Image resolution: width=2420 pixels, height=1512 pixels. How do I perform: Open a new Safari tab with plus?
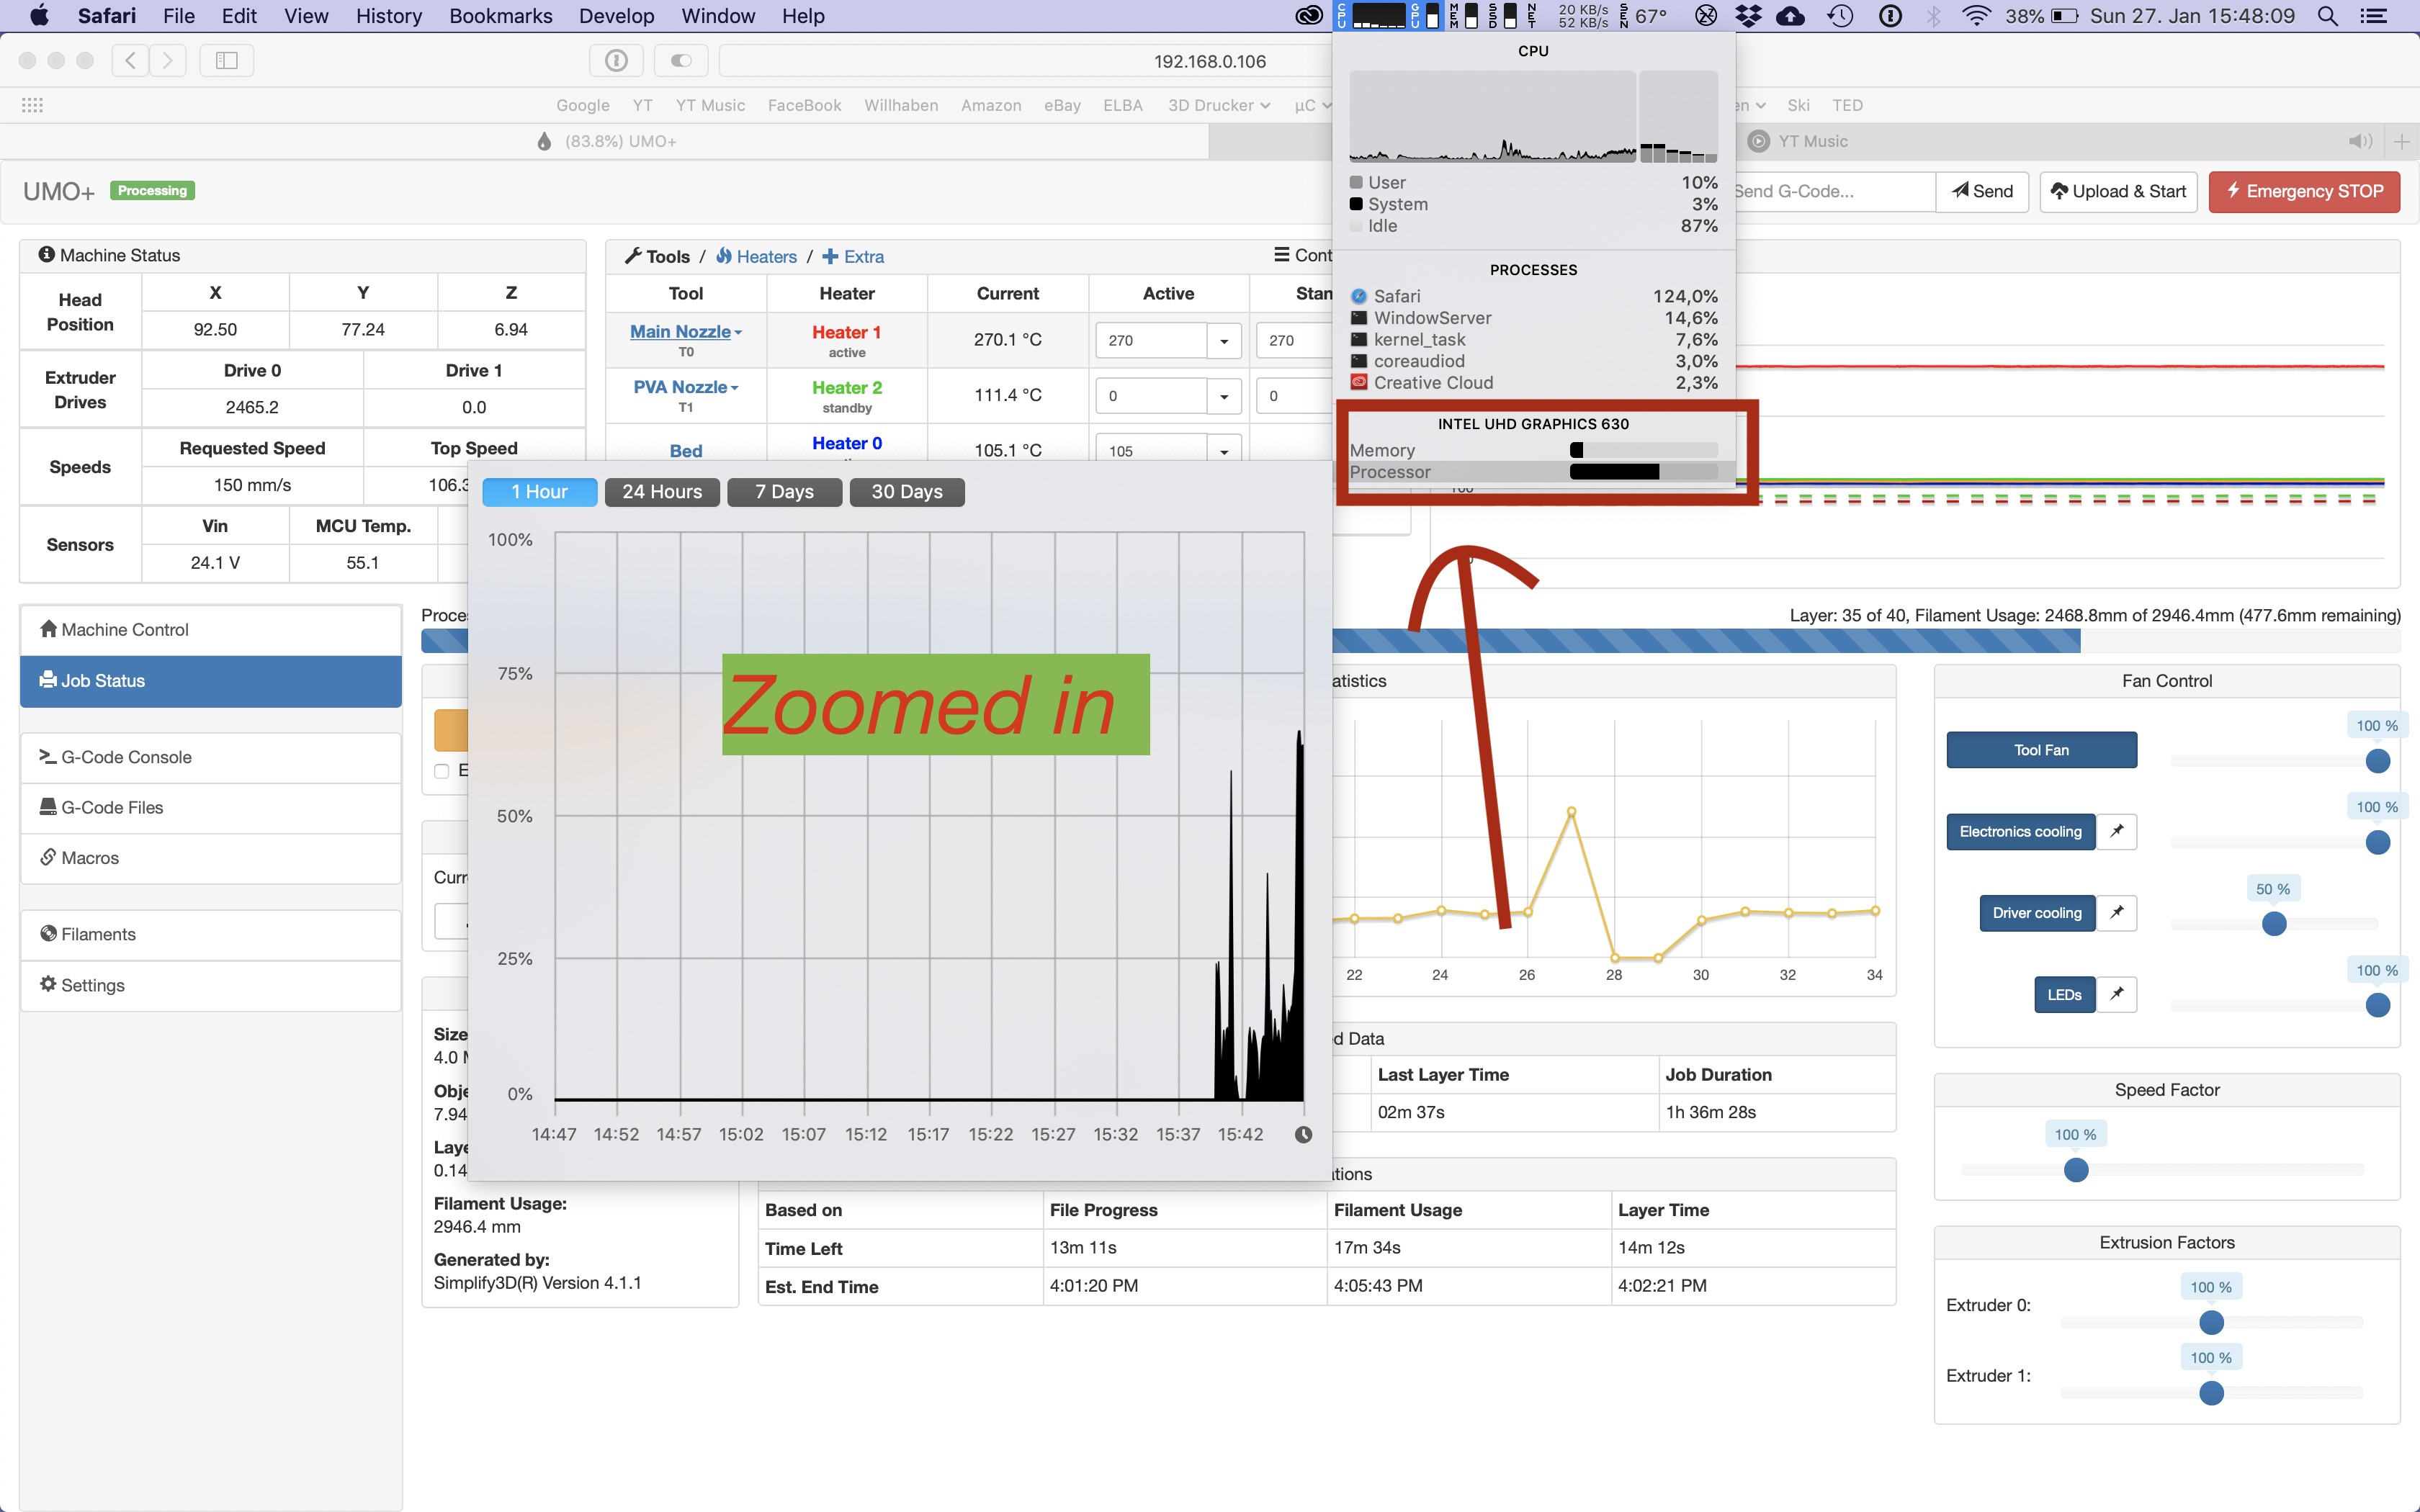(2402, 141)
